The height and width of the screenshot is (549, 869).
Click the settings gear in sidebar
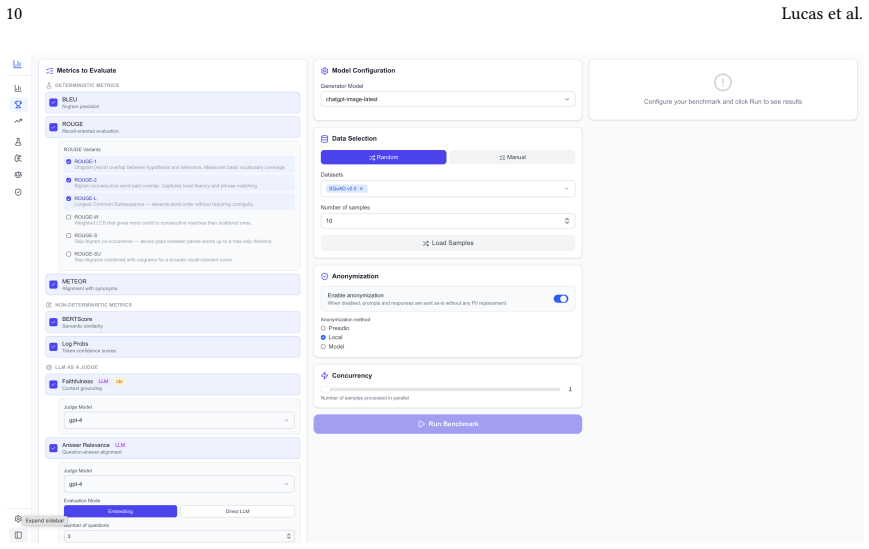(x=18, y=519)
